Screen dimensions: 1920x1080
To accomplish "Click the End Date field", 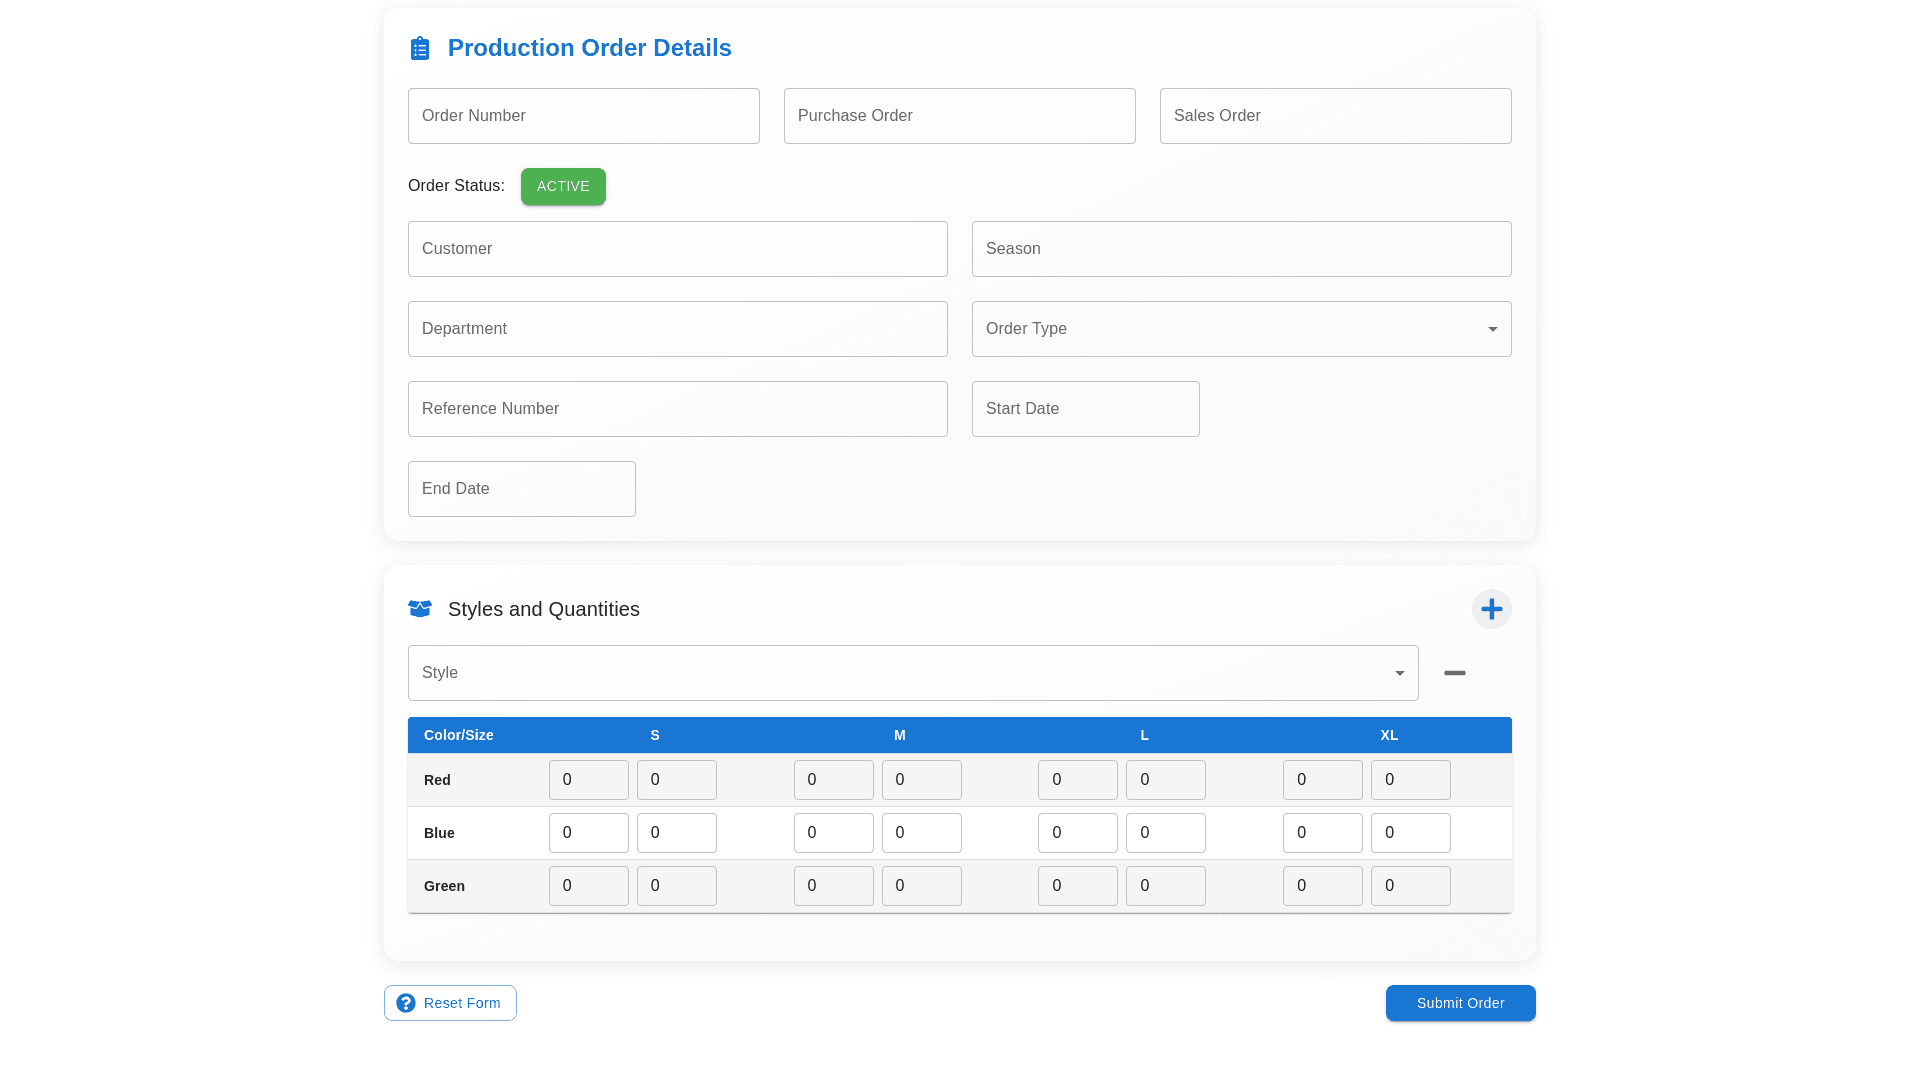I will tap(521, 489).
